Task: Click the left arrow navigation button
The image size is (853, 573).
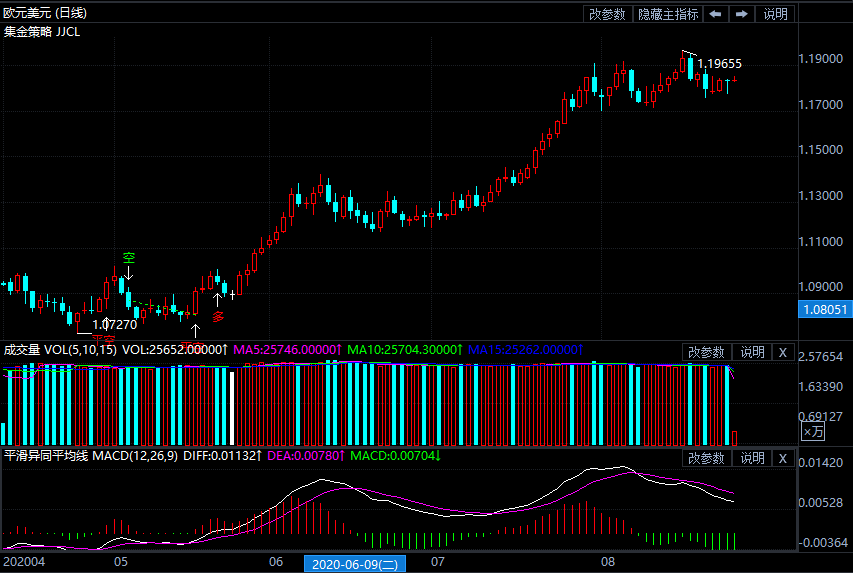Action: pyautogui.click(x=716, y=14)
